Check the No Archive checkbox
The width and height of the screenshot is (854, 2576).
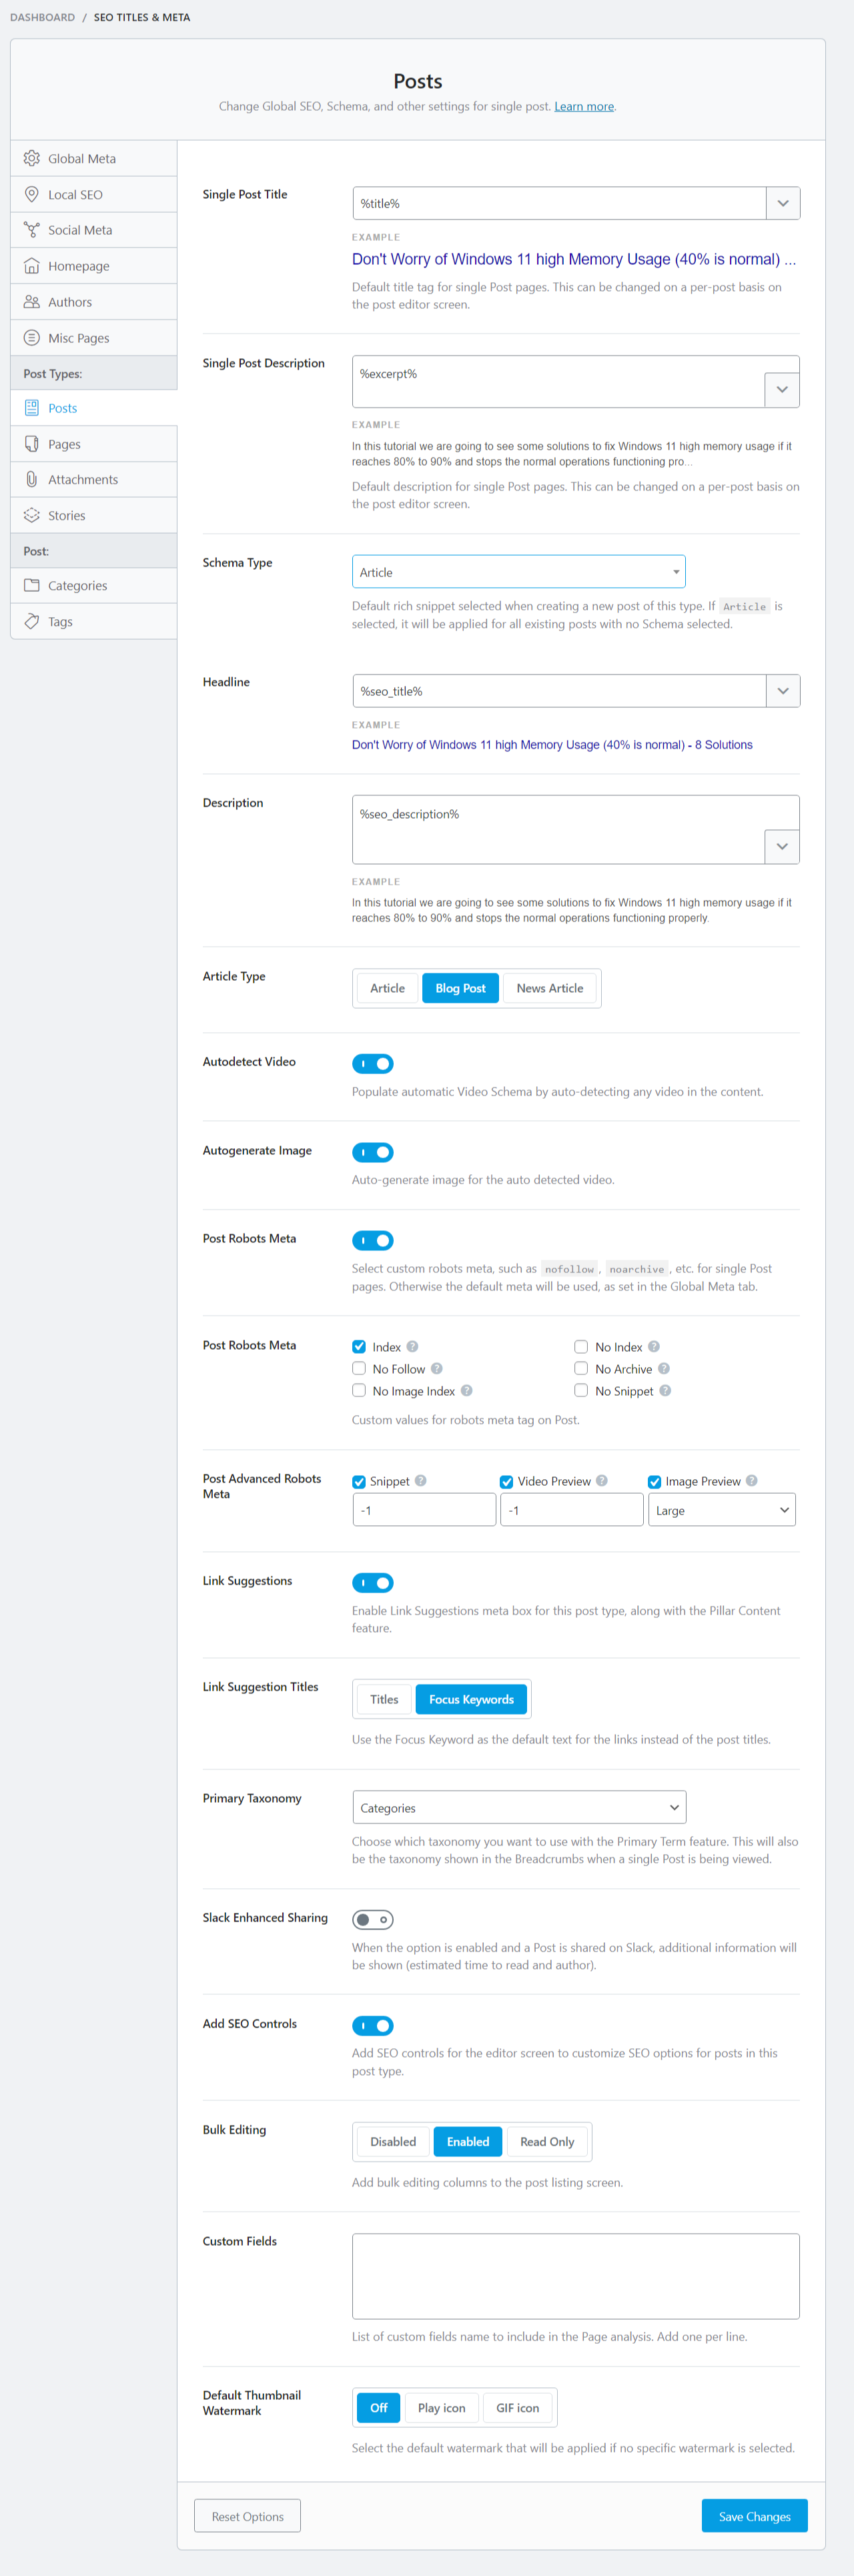pyautogui.click(x=581, y=1368)
